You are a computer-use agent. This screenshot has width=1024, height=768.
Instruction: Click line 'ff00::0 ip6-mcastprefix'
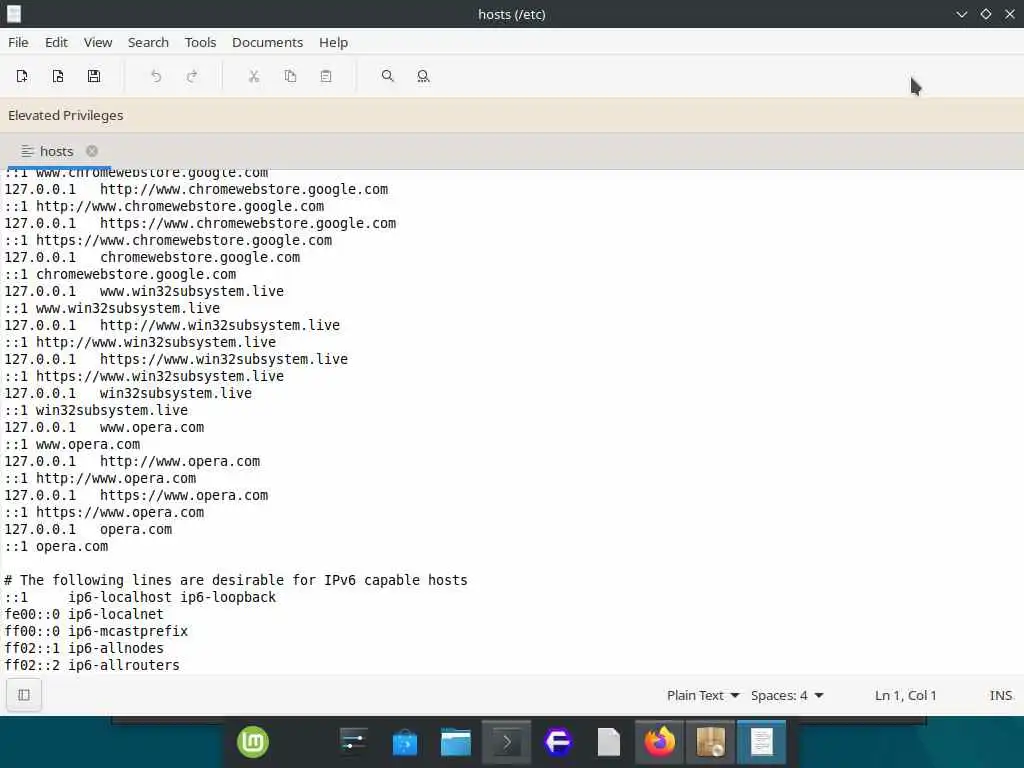[96, 631]
